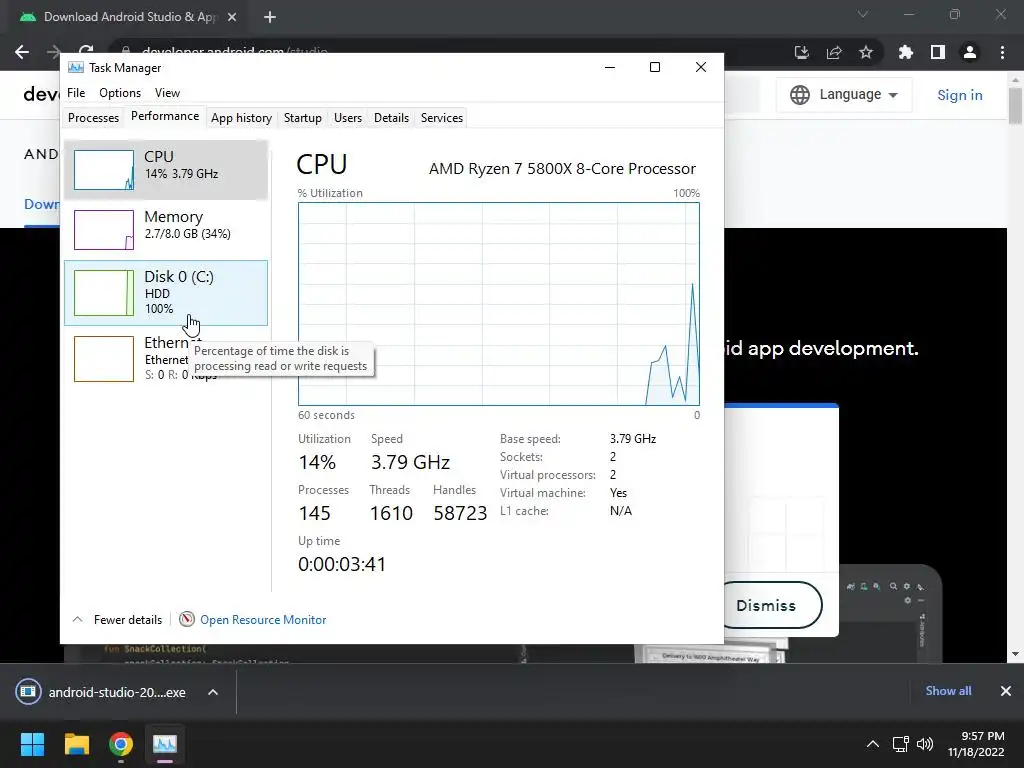Image resolution: width=1024 pixels, height=768 pixels.
Task: Switch to the App history tab
Action: pyautogui.click(x=241, y=118)
